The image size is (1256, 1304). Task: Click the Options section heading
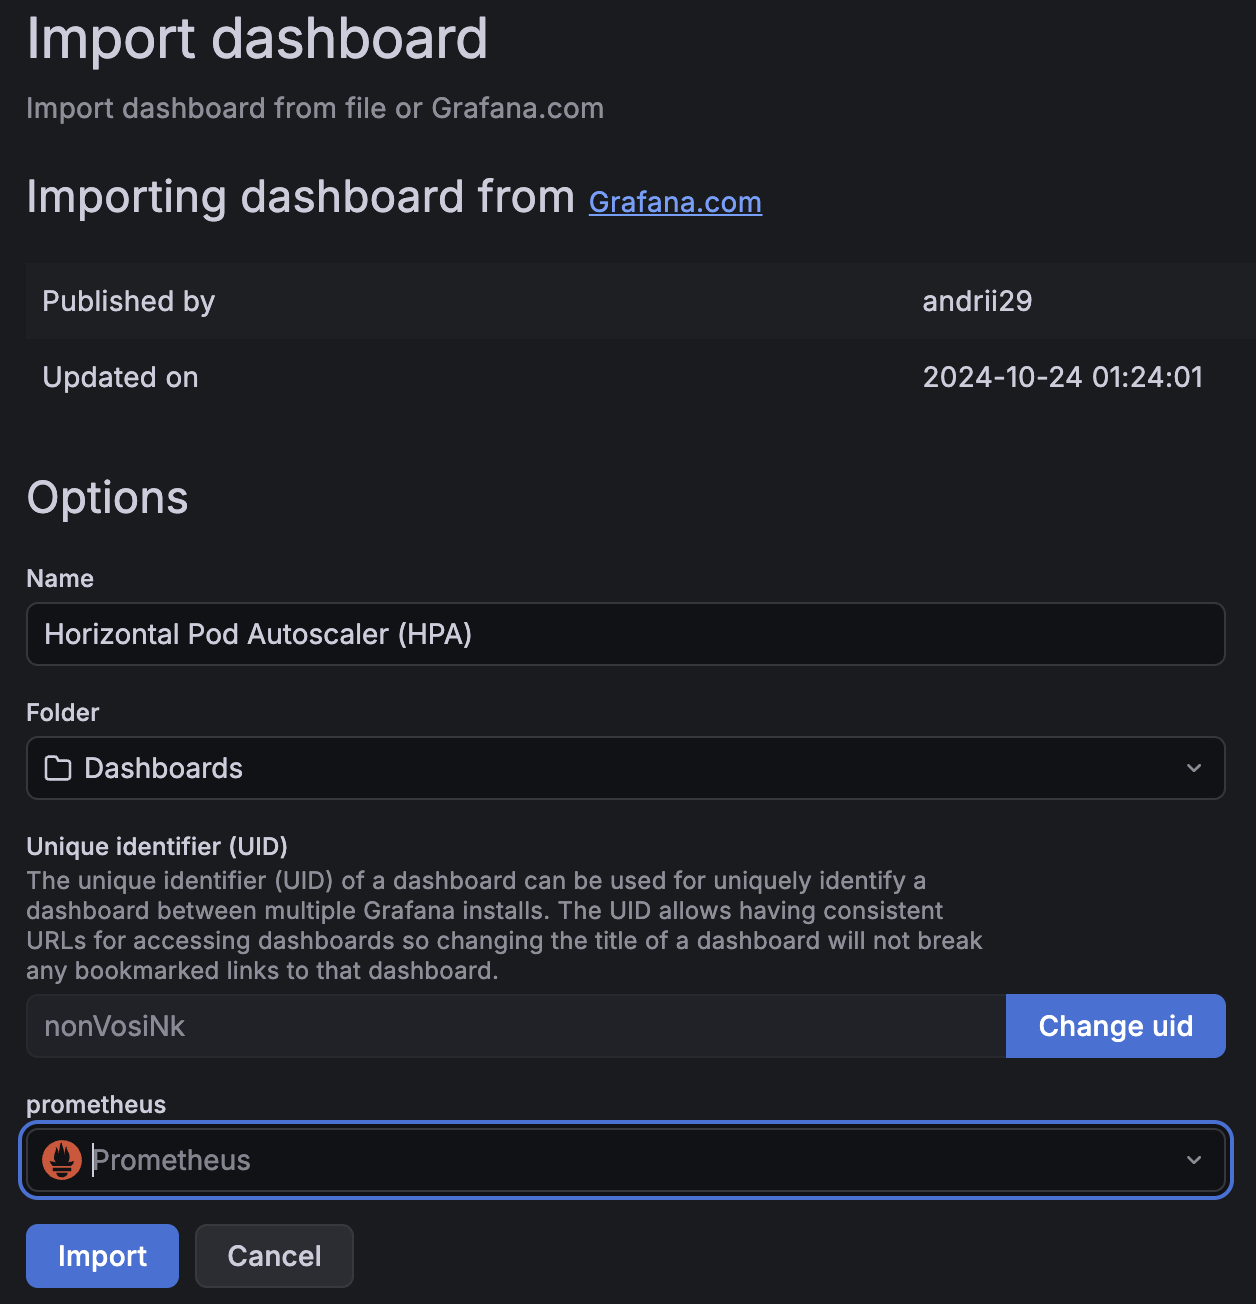click(107, 498)
